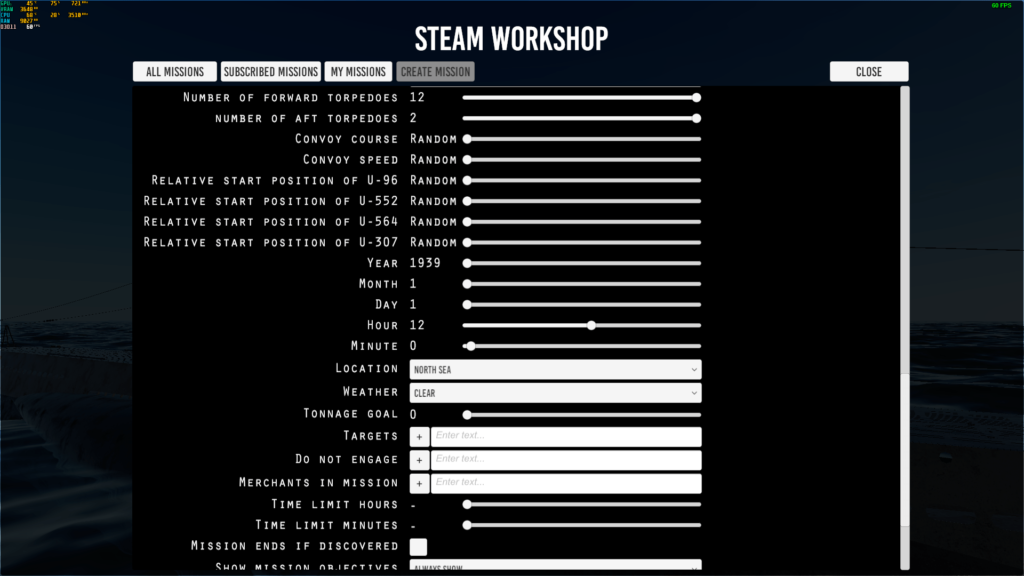Click the Convoy course Random value
1024x576 pixels.
tap(434, 139)
